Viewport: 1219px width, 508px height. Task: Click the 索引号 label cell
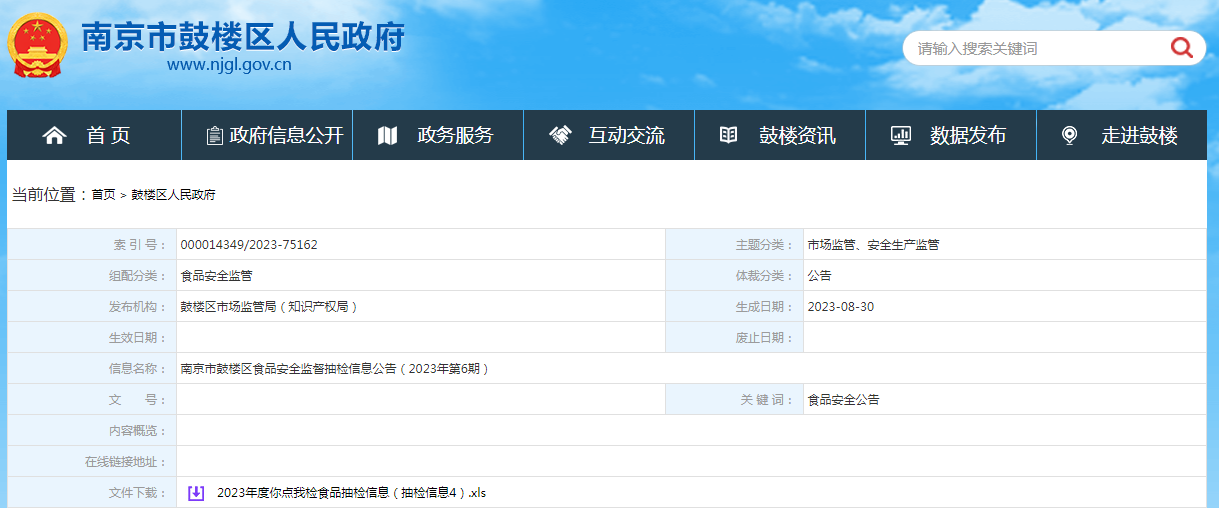[x=92, y=245]
